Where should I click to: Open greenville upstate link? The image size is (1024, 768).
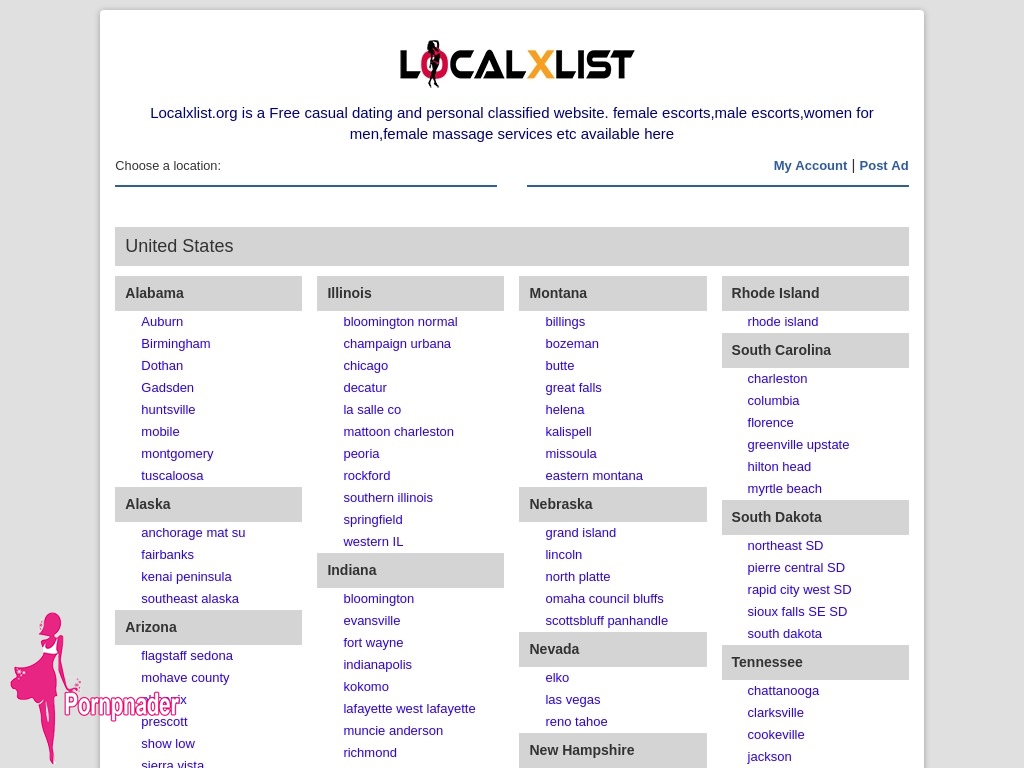pyautogui.click(x=798, y=445)
